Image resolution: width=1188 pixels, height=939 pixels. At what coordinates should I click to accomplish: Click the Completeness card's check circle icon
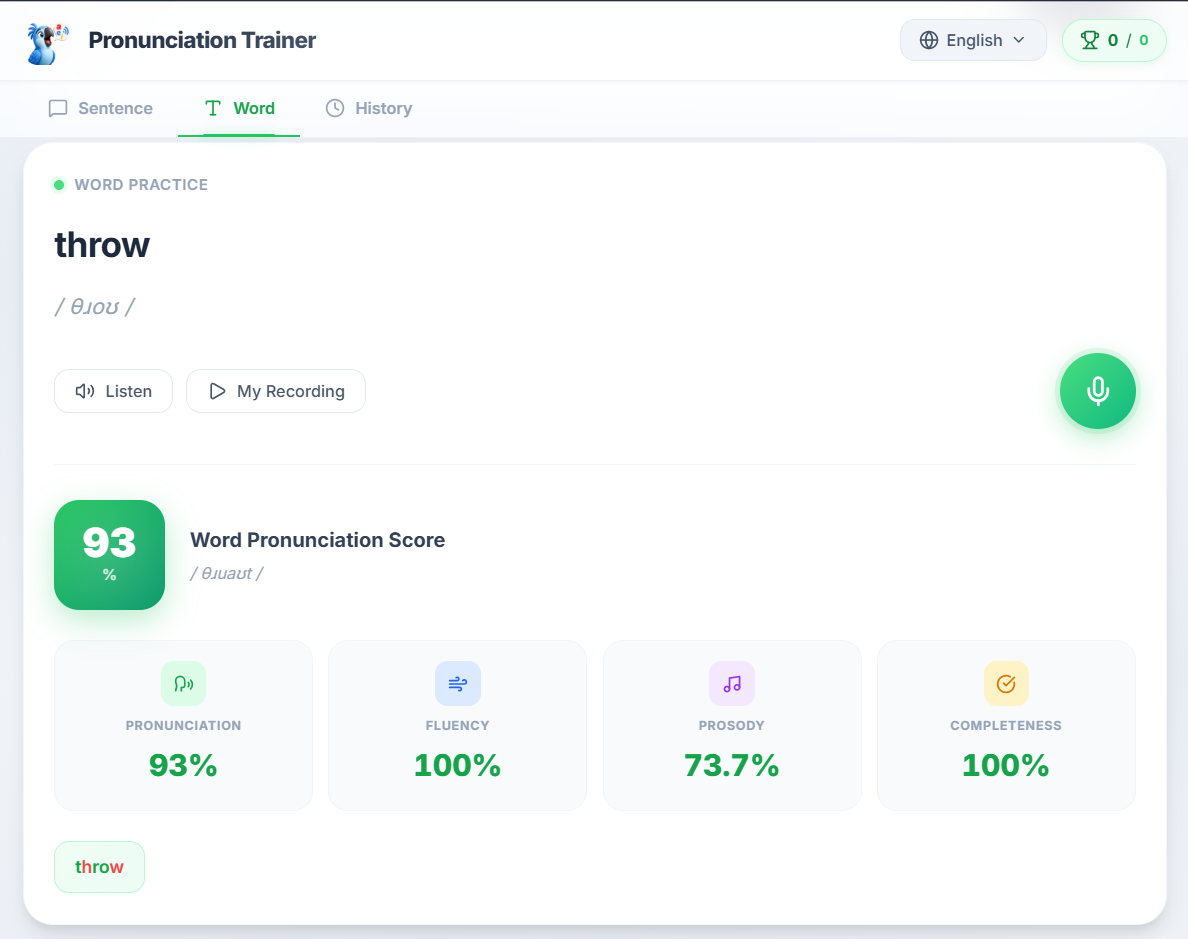click(1006, 684)
